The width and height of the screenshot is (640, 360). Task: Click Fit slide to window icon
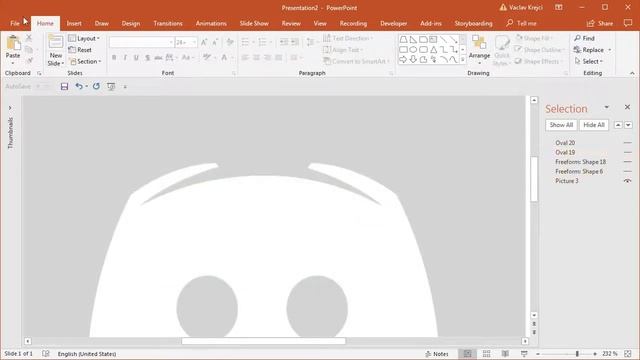(628, 354)
